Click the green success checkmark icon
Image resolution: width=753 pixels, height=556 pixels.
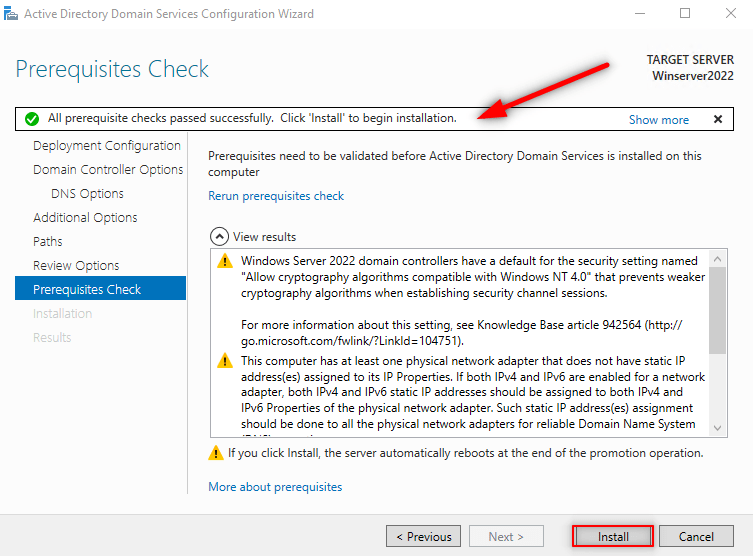pyautogui.click(x=32, y=119)
